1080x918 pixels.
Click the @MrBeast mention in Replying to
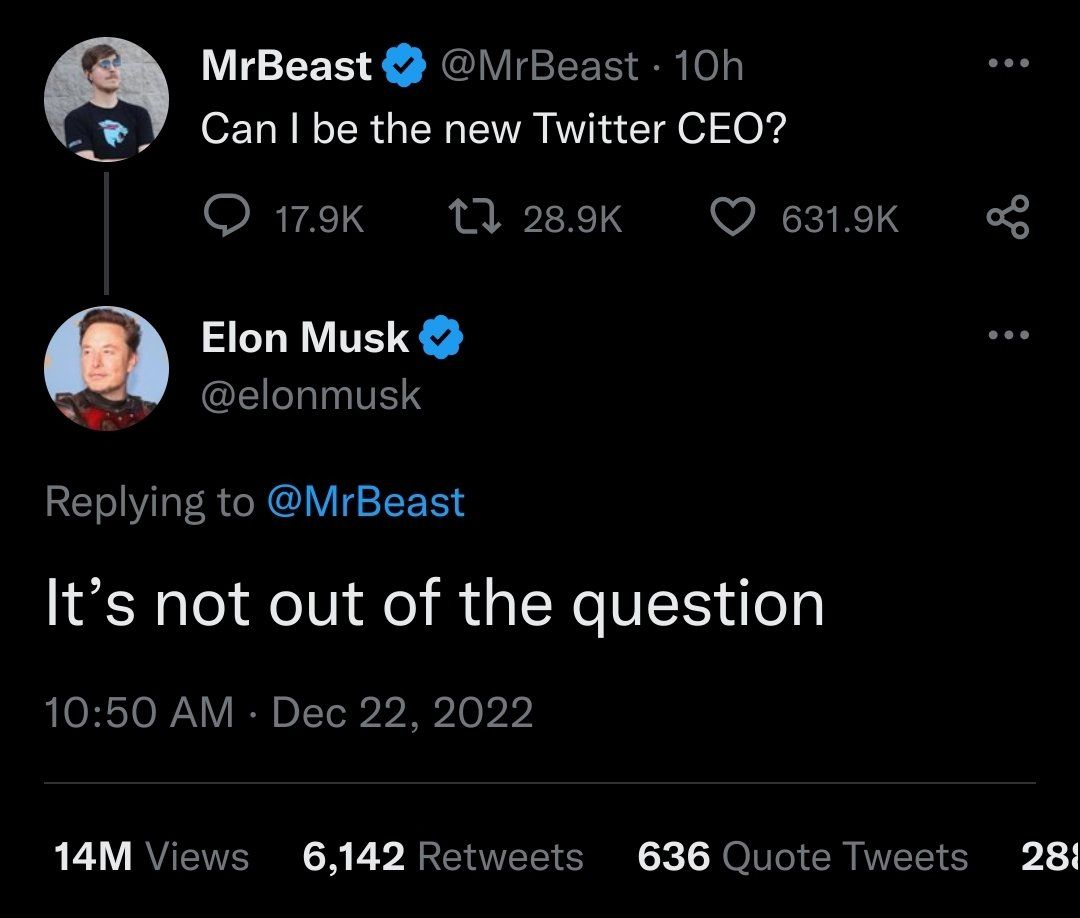pyautogui.click(x=365, y=501)
